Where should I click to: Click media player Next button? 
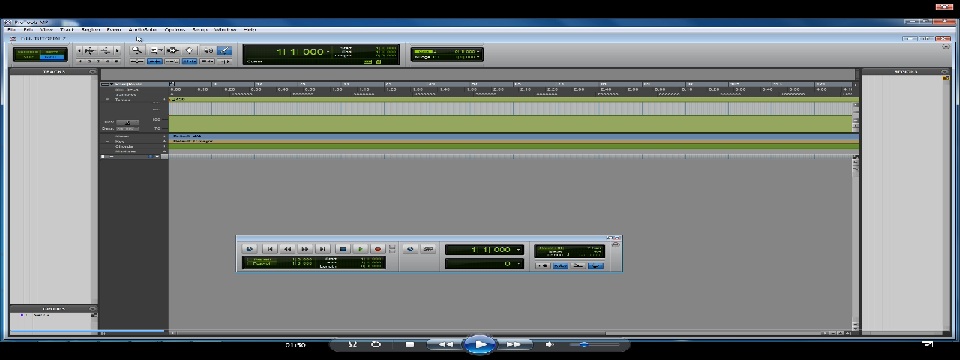pos(514,345)
